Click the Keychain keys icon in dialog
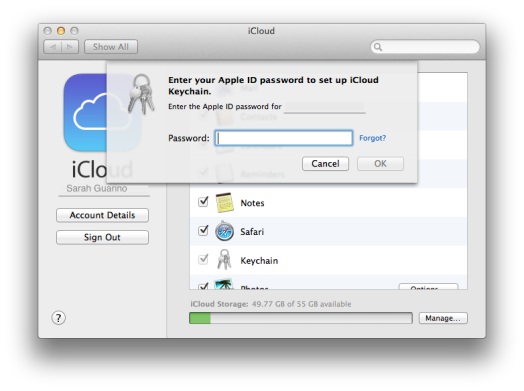 click(141, 94)
